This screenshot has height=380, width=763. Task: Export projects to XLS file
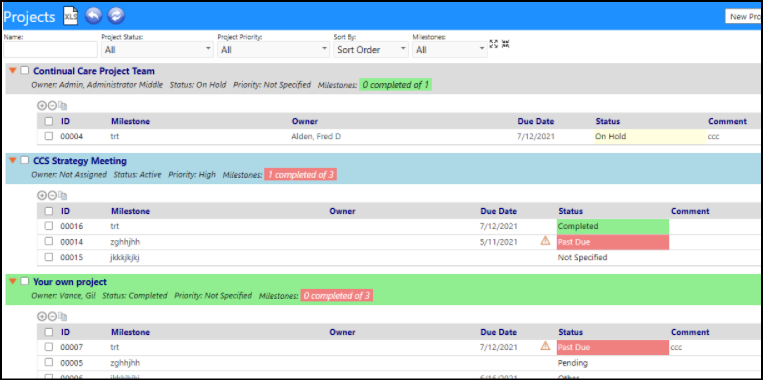point(71,16)
